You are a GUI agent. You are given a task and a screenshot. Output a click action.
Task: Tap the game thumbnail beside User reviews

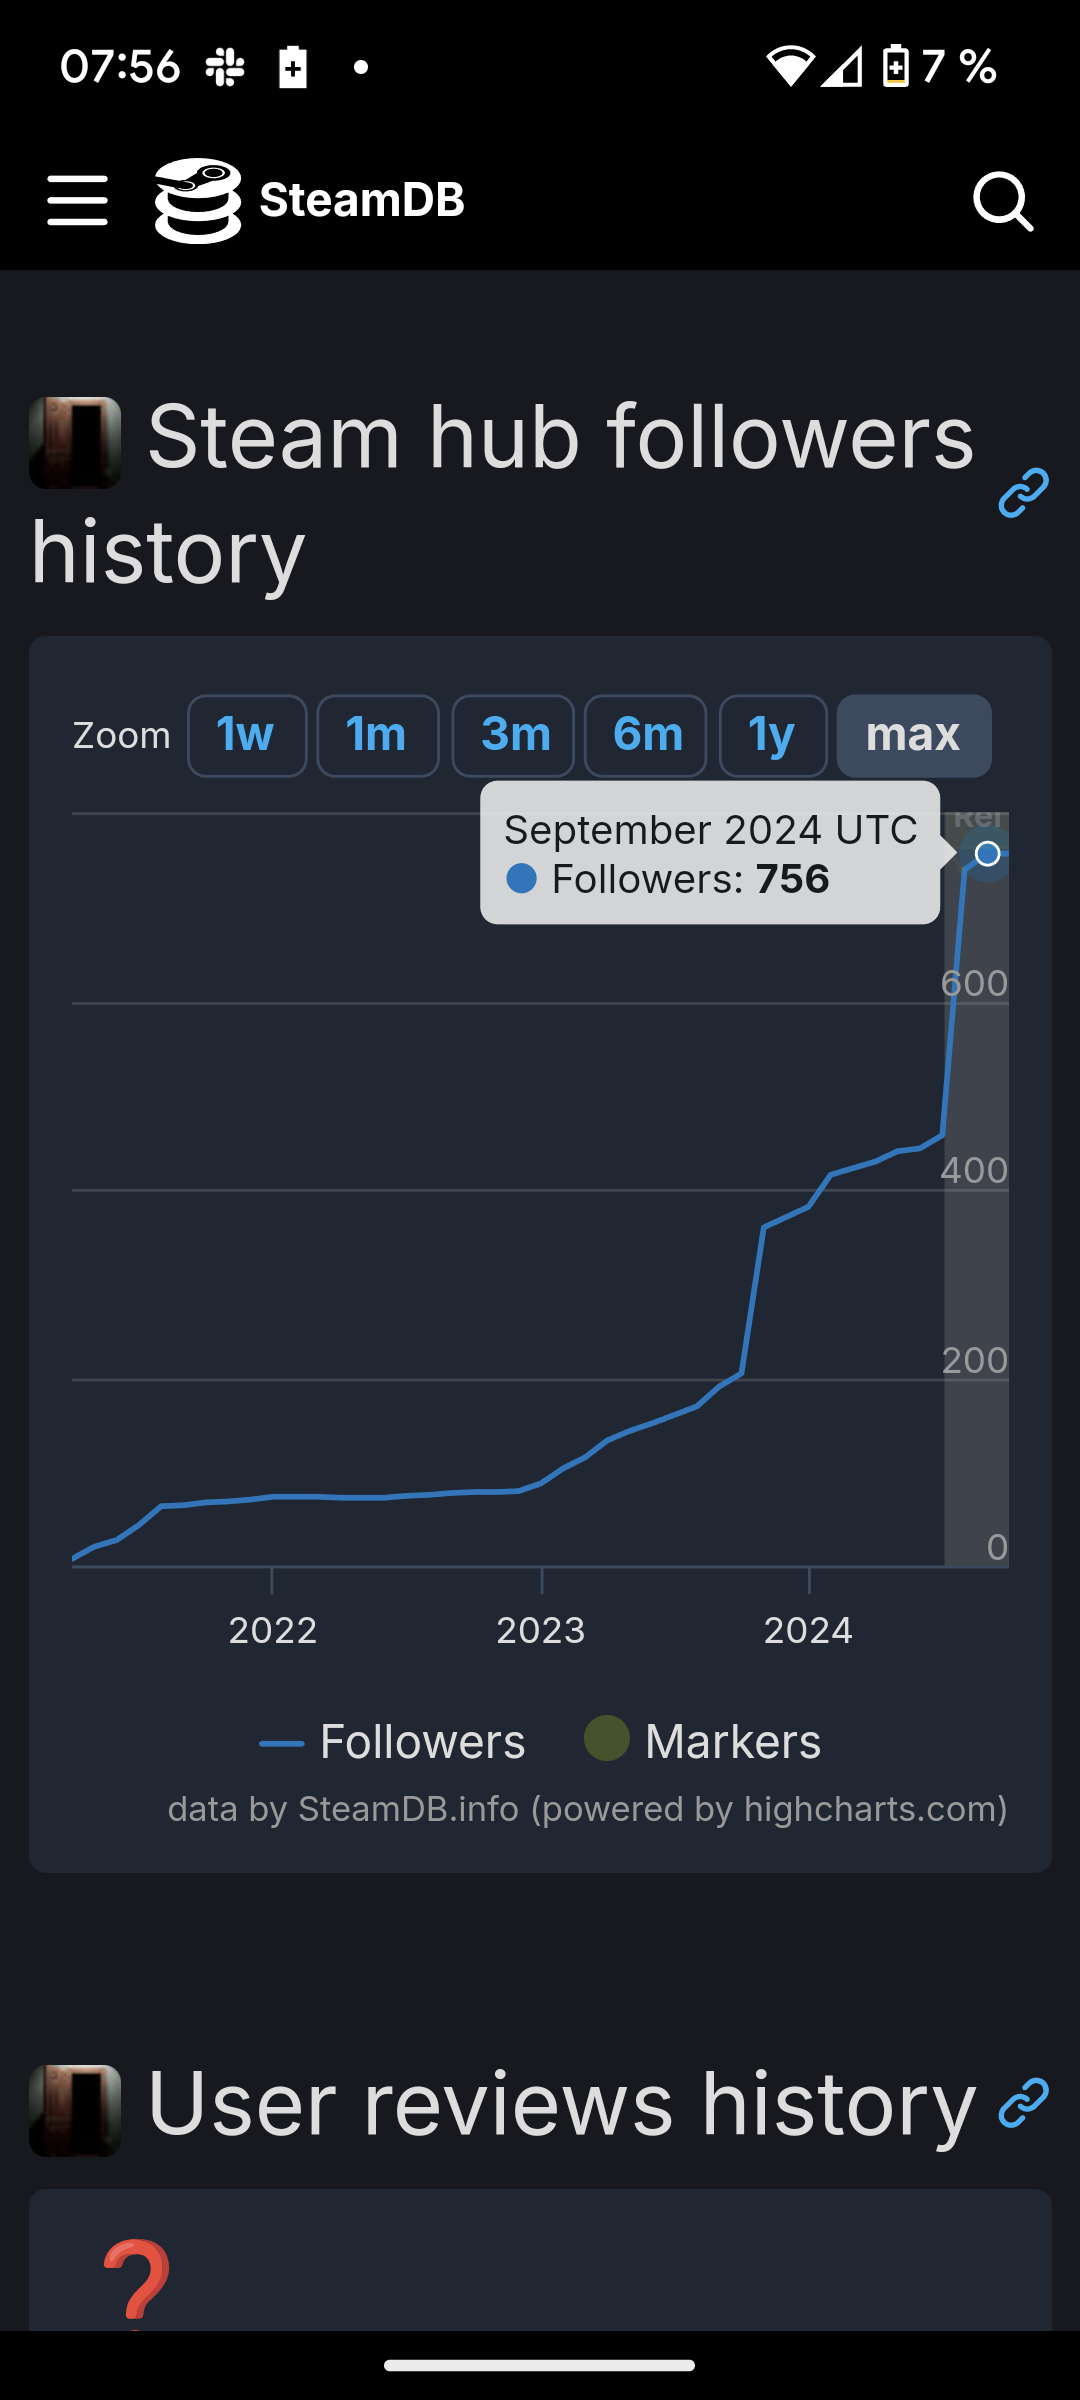tap(75, 2110)
